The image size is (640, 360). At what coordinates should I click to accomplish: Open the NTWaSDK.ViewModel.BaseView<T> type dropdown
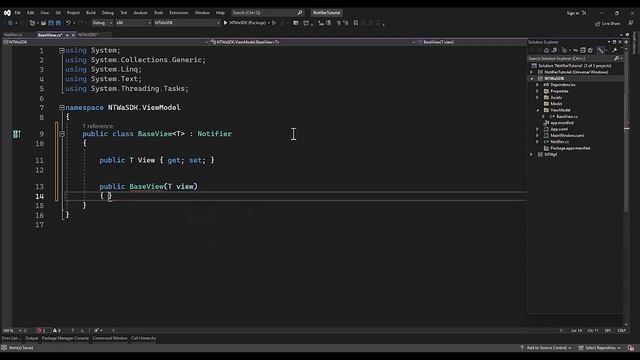(x=313, y=42)
